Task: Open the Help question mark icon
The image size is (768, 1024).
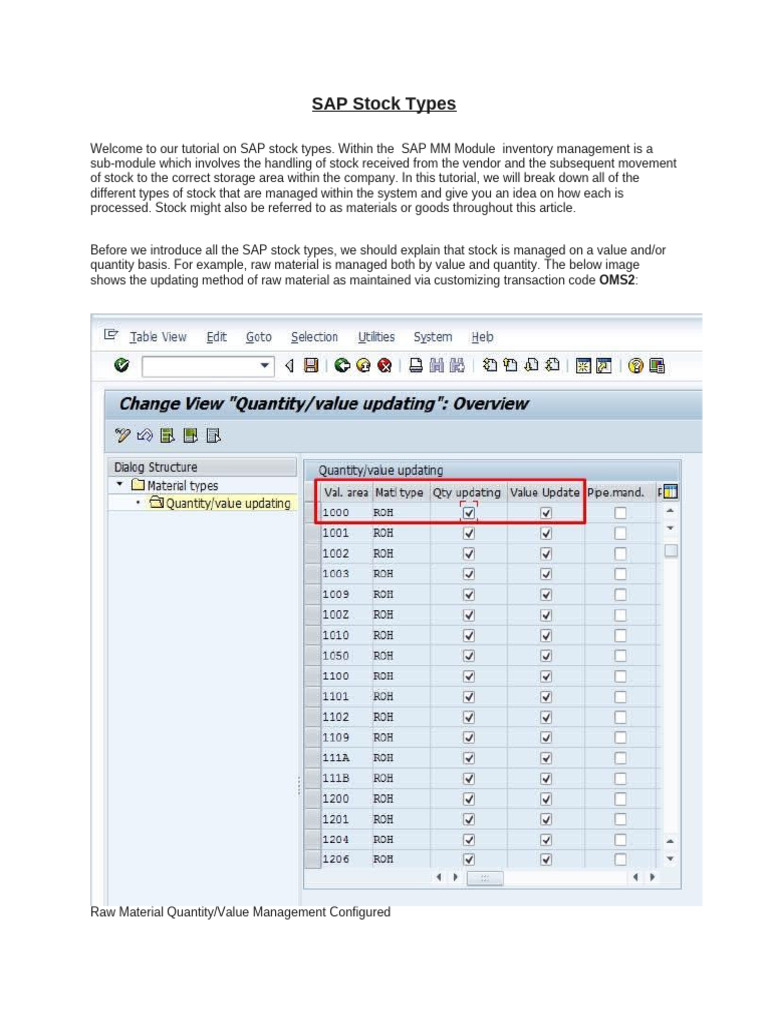Action: [x=635, y=366]
